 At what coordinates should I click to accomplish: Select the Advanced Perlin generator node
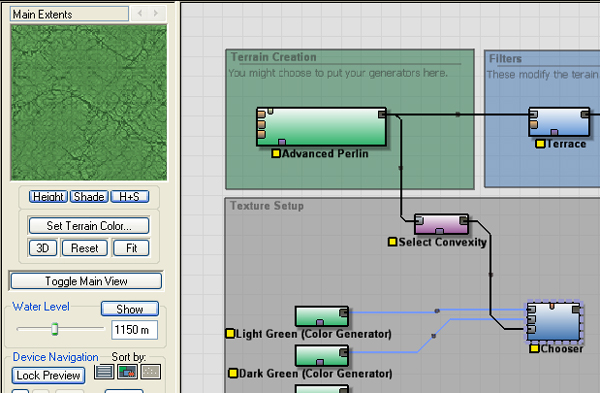click(x=321, y=127)
